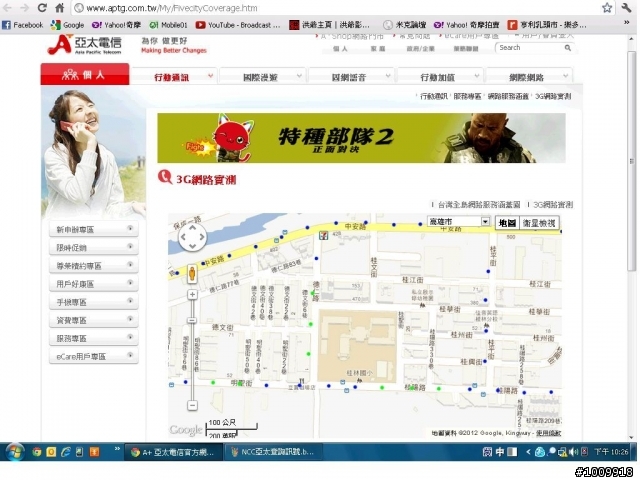
Task: Click the 中 input language indicator
Action: 500,452
